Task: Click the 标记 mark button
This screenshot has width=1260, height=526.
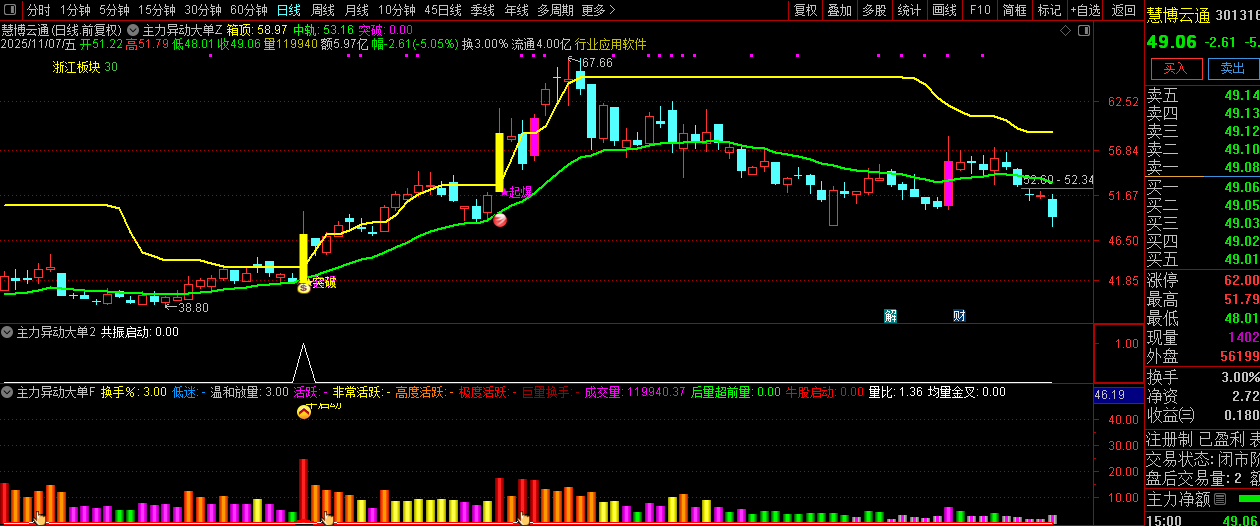Action: (1049, 10)
